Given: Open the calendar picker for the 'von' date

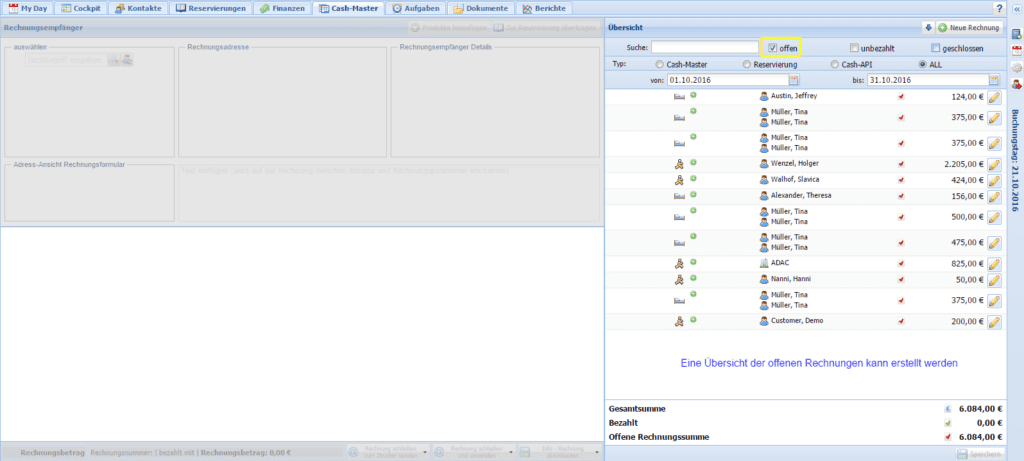Looking at the screenshot, I should point(794,80).
